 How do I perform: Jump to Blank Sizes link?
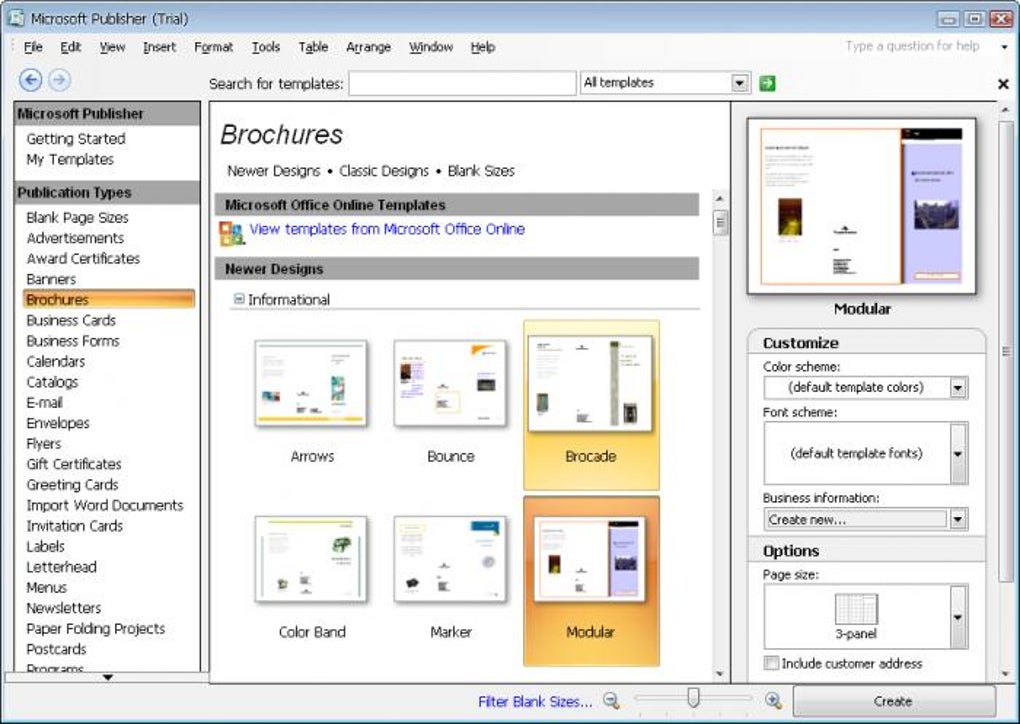[x=481, y=171]
